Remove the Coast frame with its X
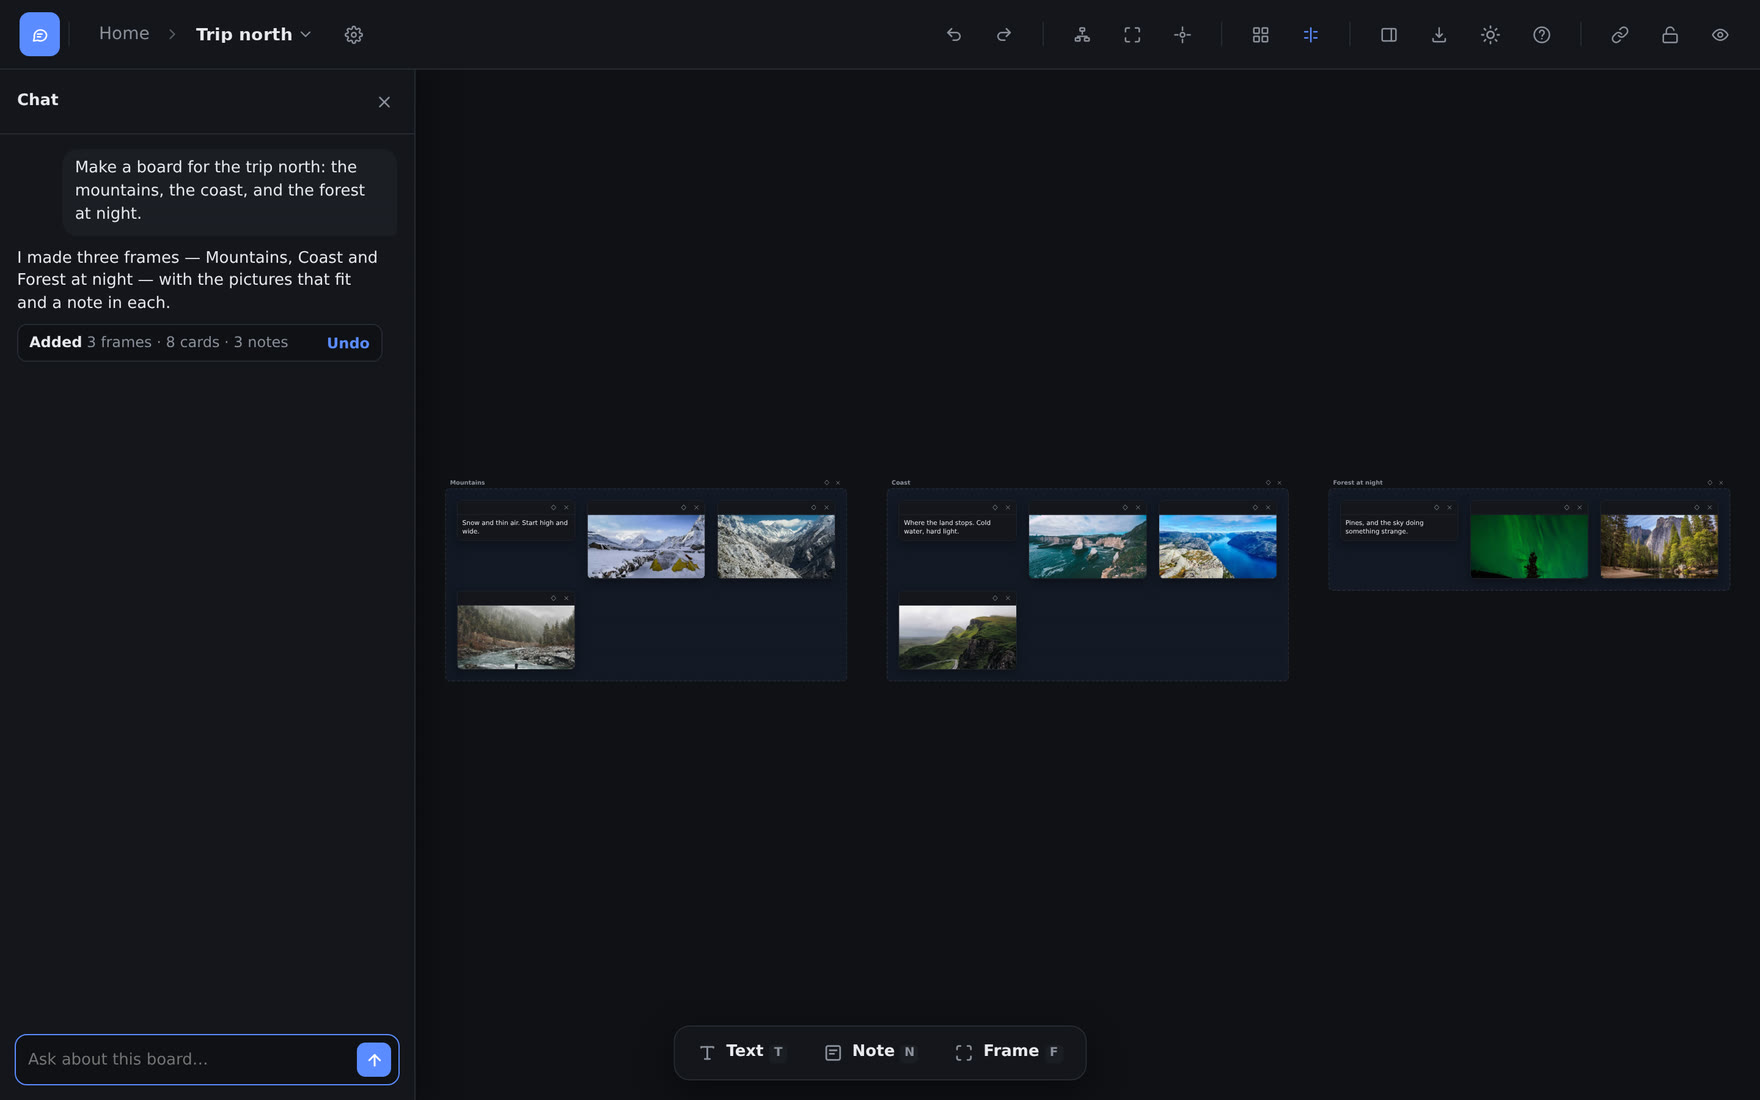The image size is (1760, 1100). point(1279,482)
